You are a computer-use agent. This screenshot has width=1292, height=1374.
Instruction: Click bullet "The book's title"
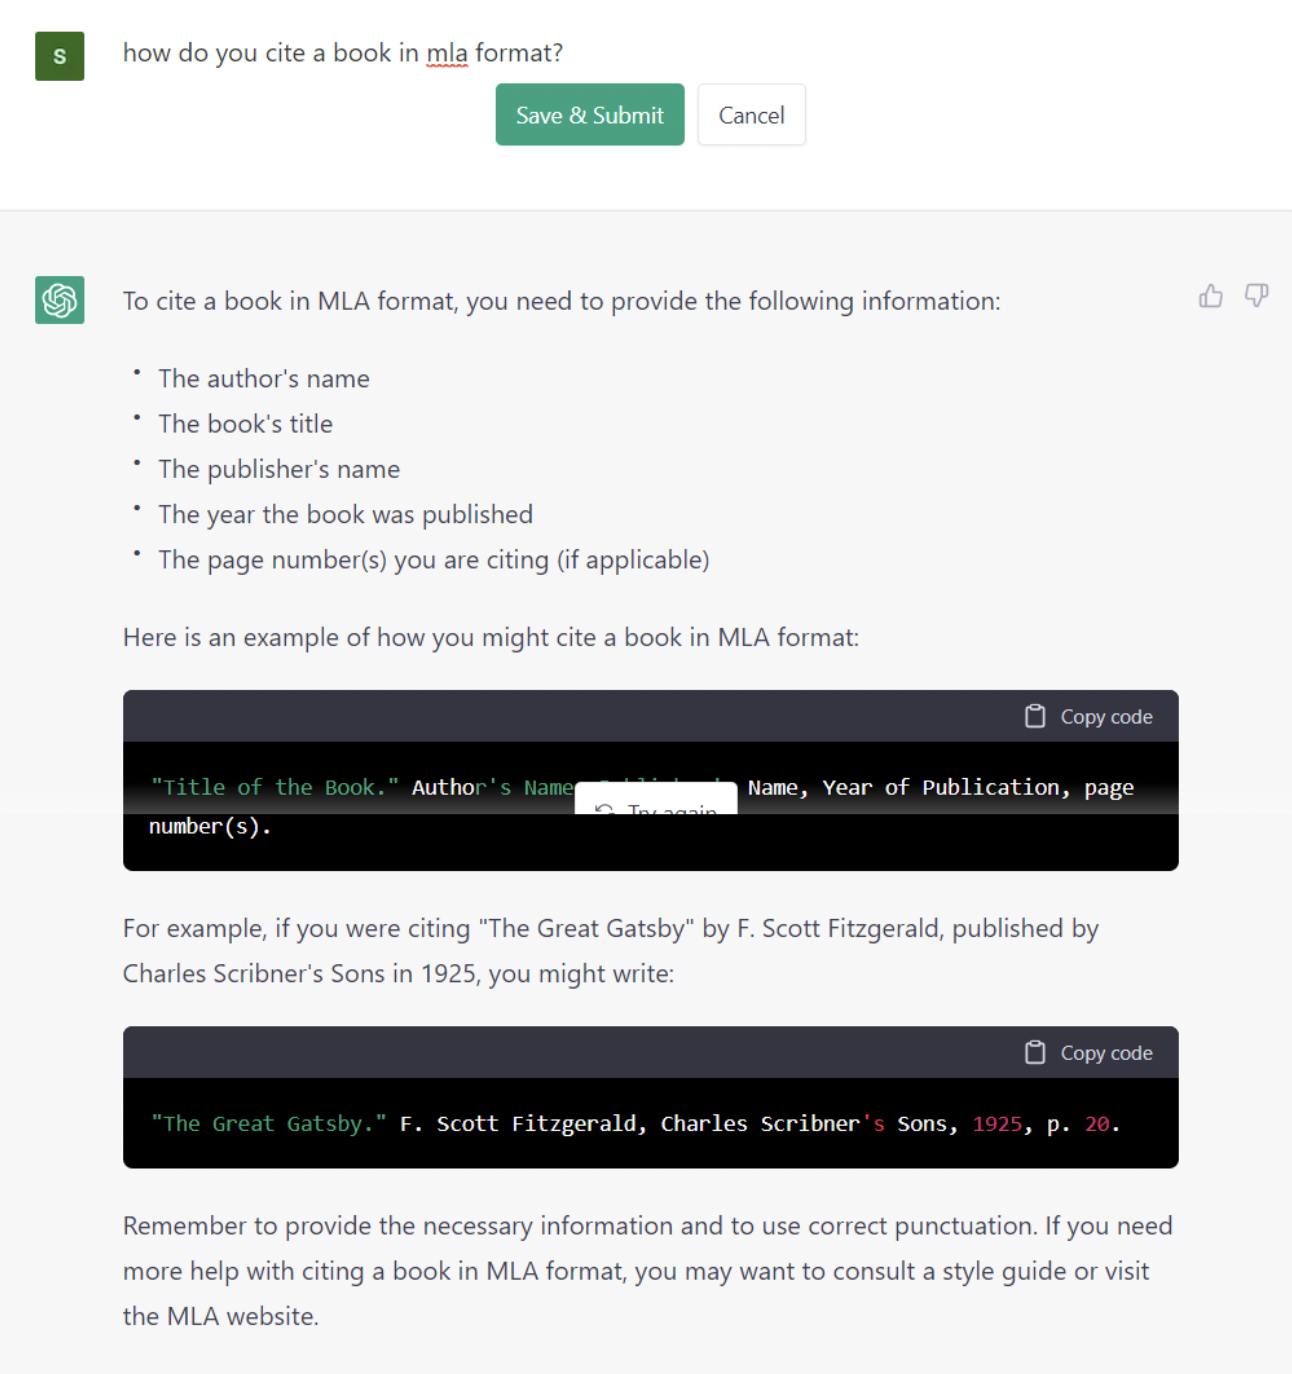[245, 424]
